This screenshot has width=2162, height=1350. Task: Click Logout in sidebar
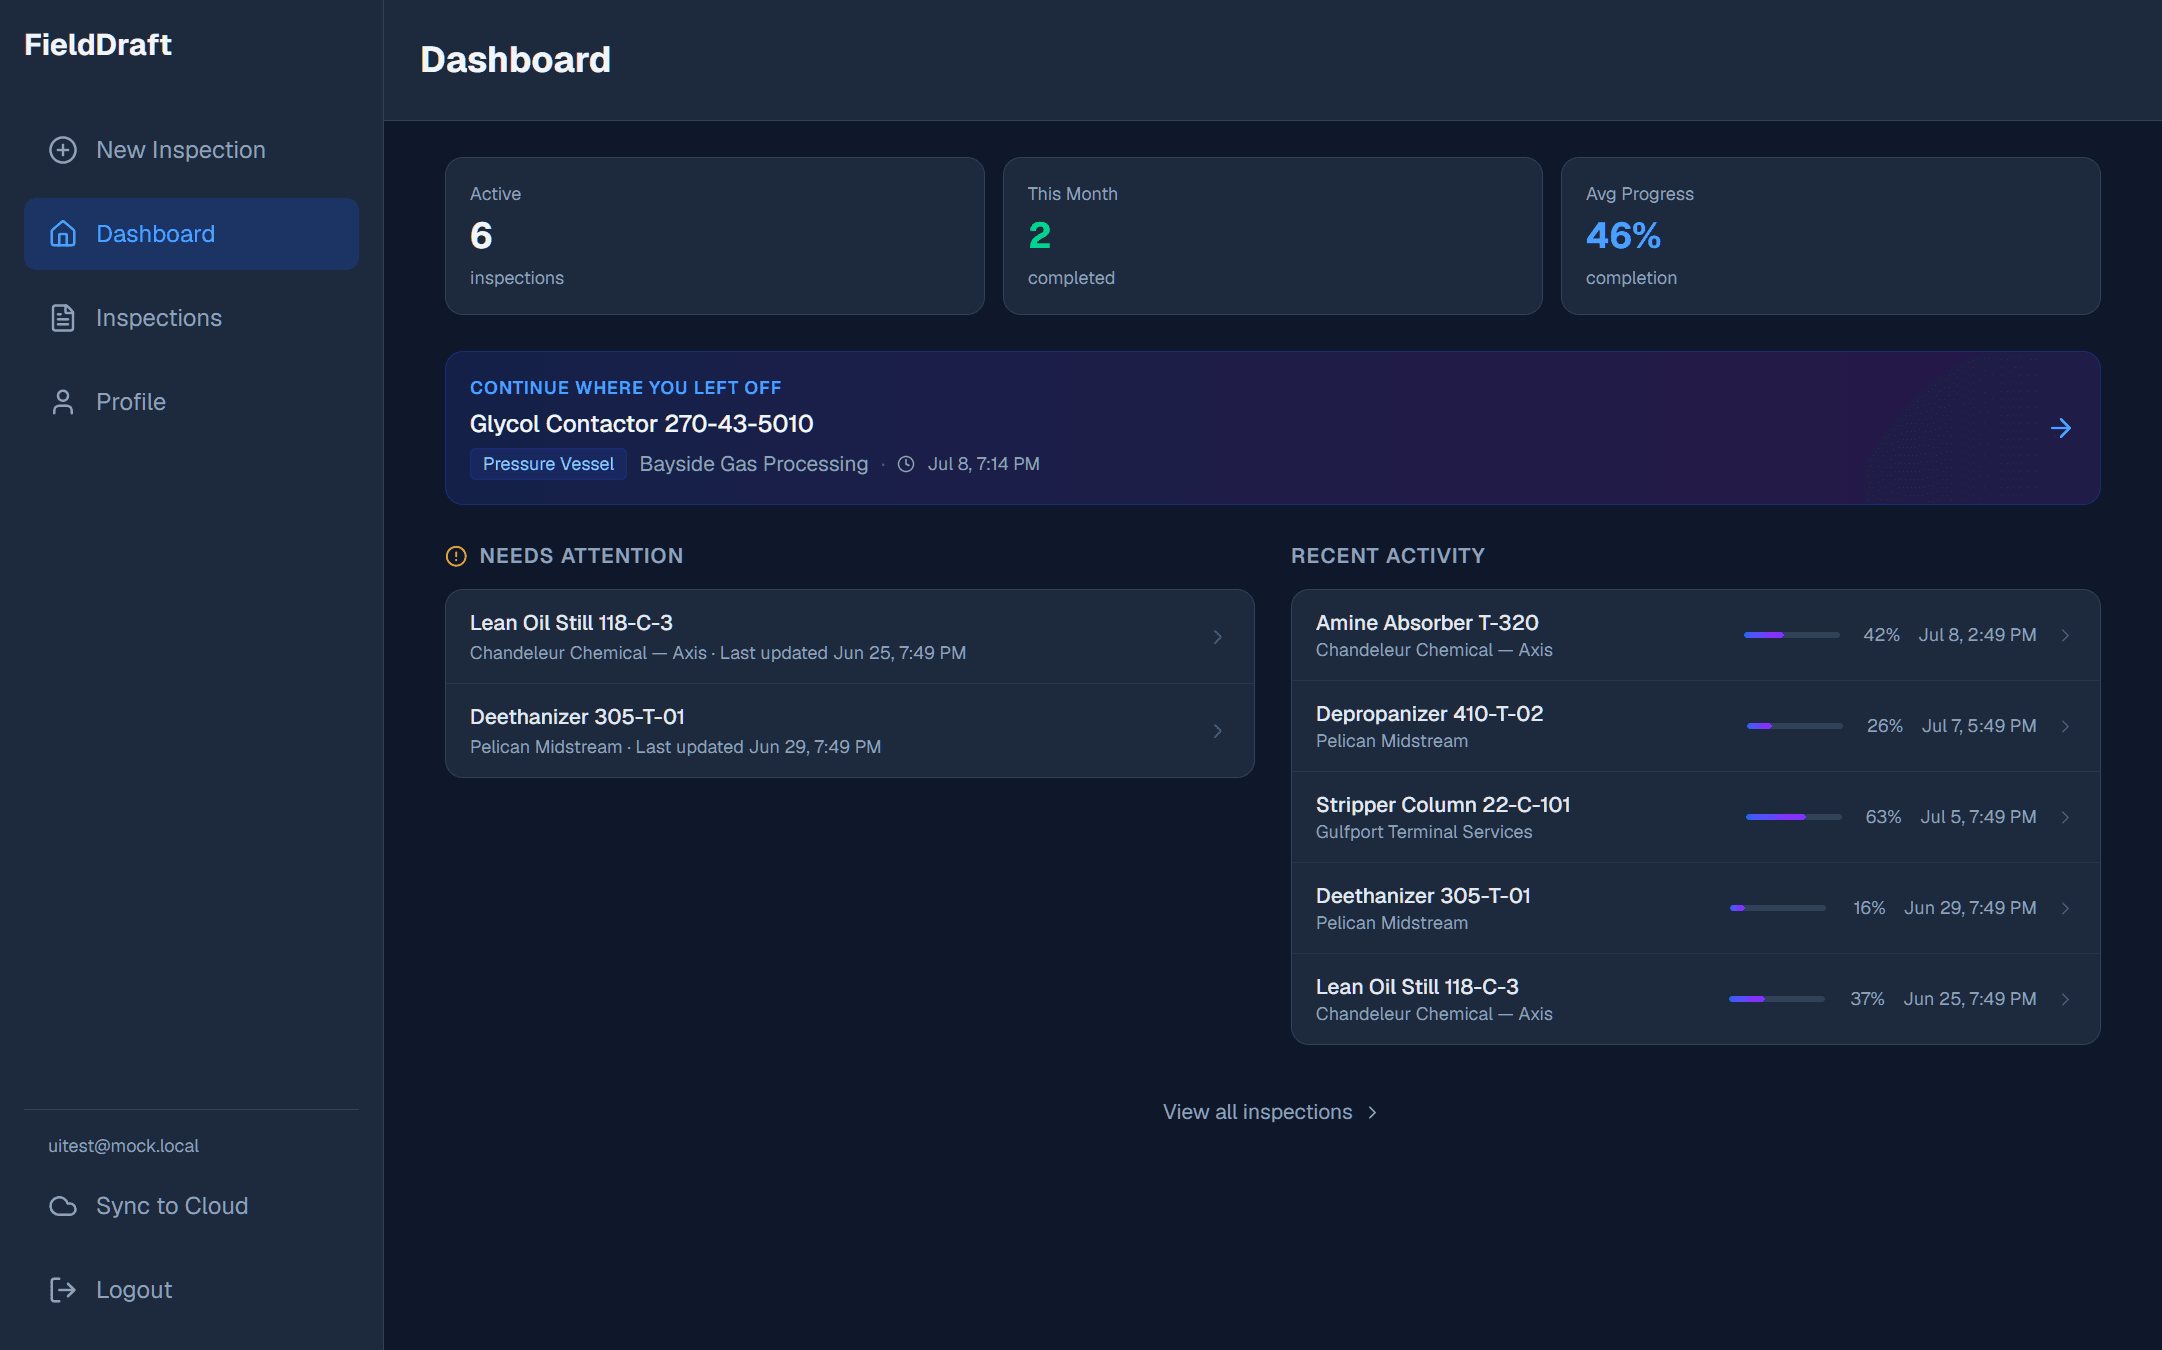tap(191, 1290)
